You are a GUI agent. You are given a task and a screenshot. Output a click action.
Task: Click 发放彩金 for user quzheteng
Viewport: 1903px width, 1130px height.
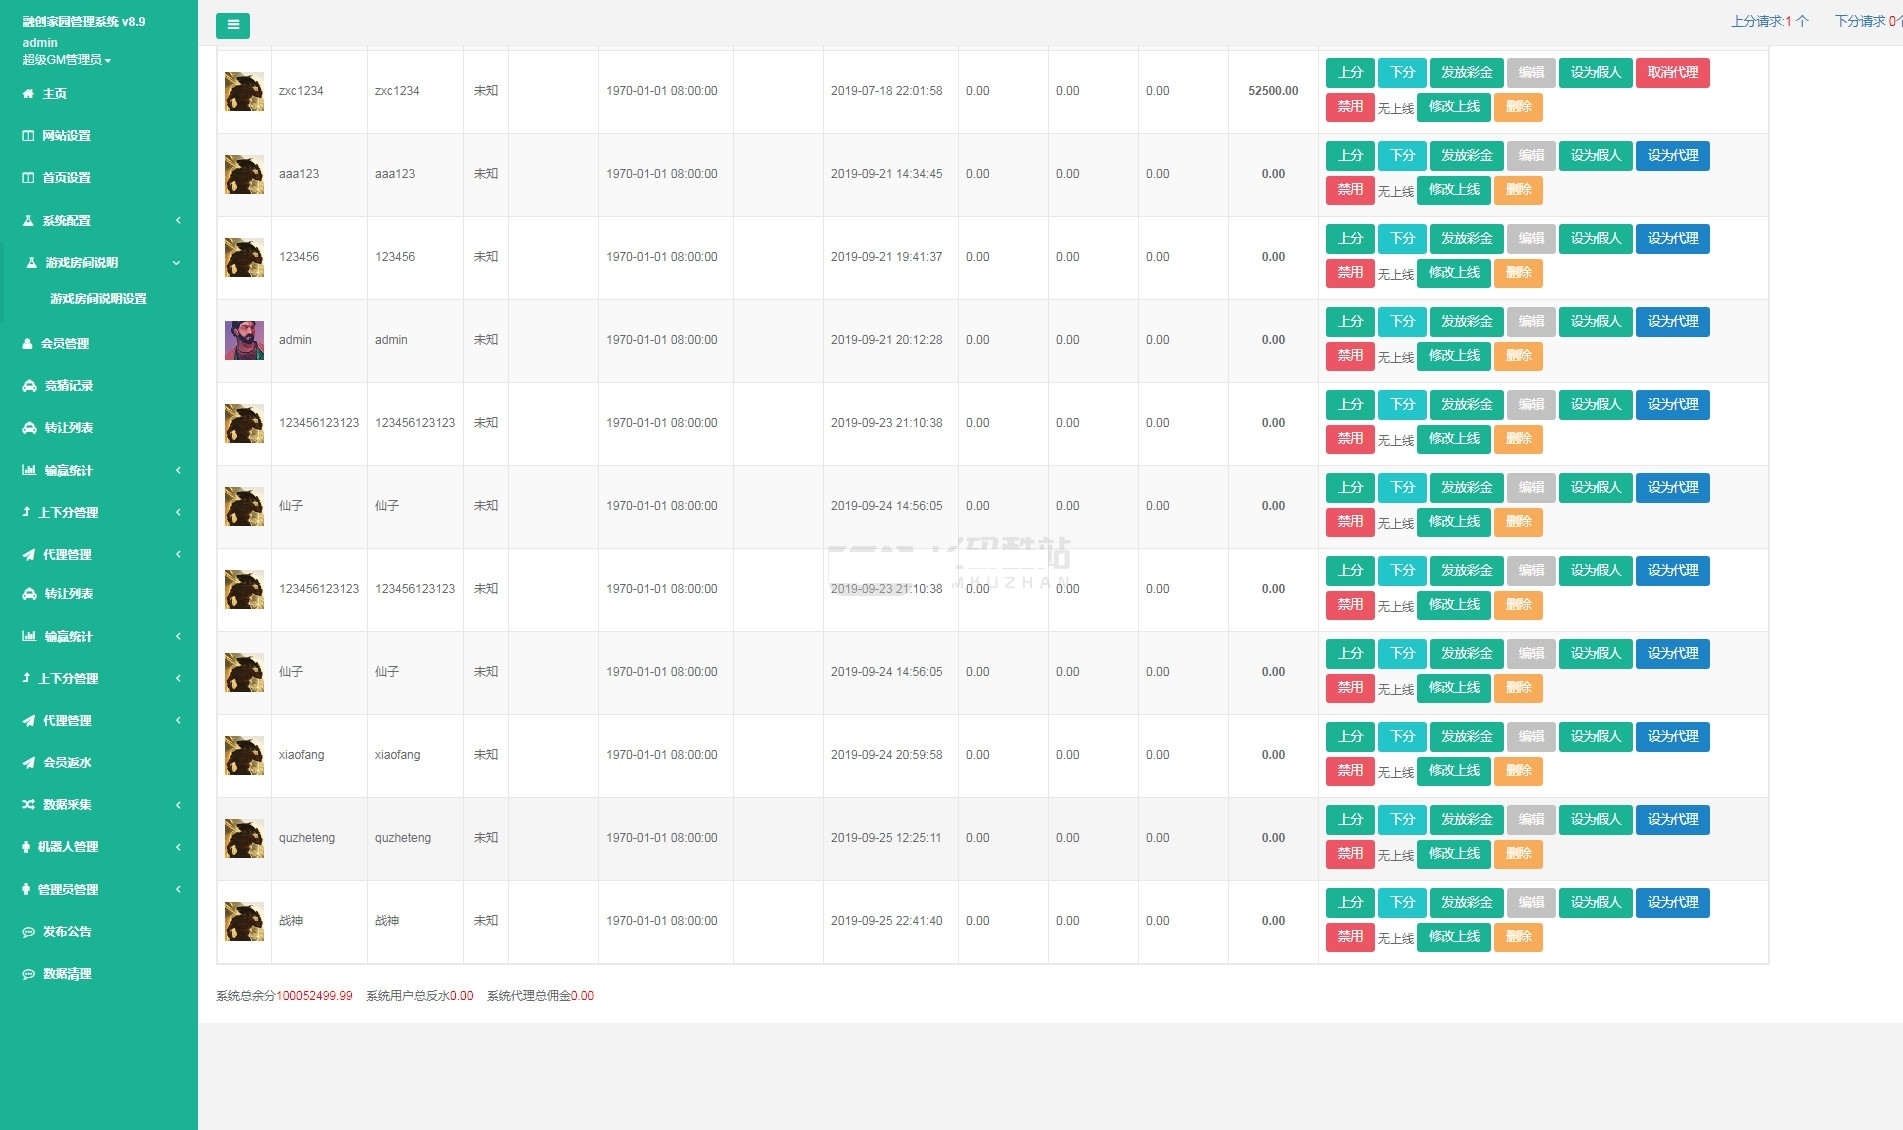(x=1466, y=820)
